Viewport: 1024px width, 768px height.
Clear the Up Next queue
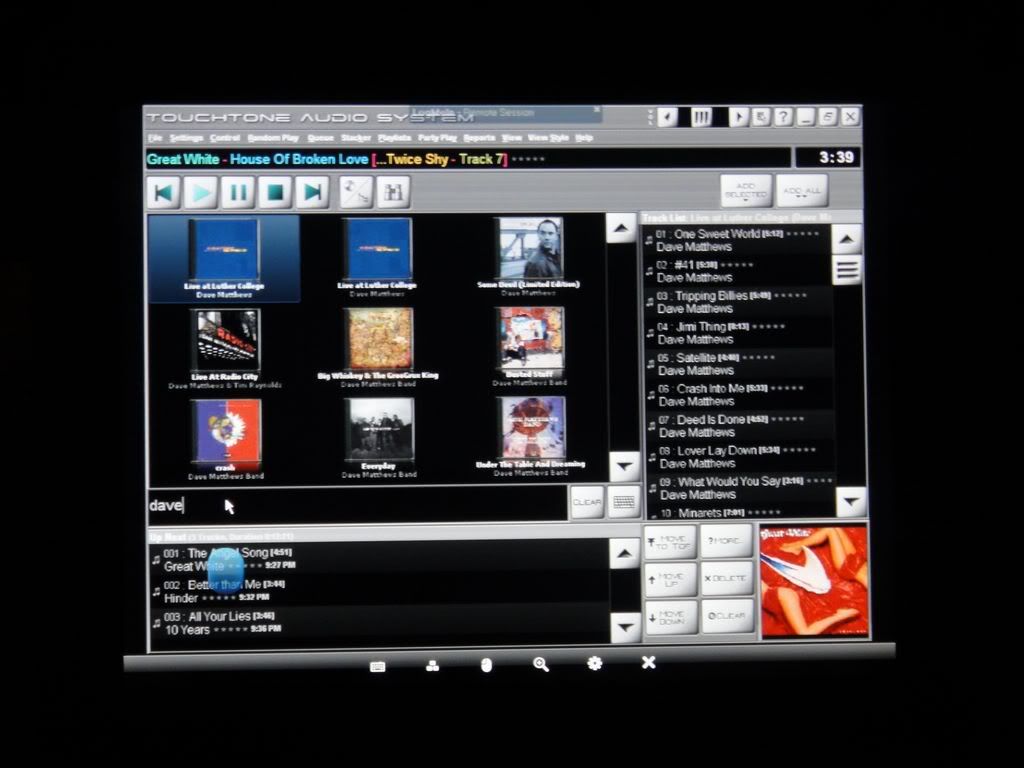point(728,616)
